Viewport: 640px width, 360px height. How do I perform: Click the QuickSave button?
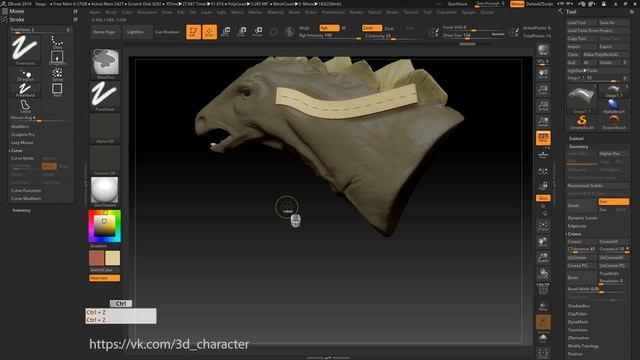pyautogui.click(x=457, y=4)
